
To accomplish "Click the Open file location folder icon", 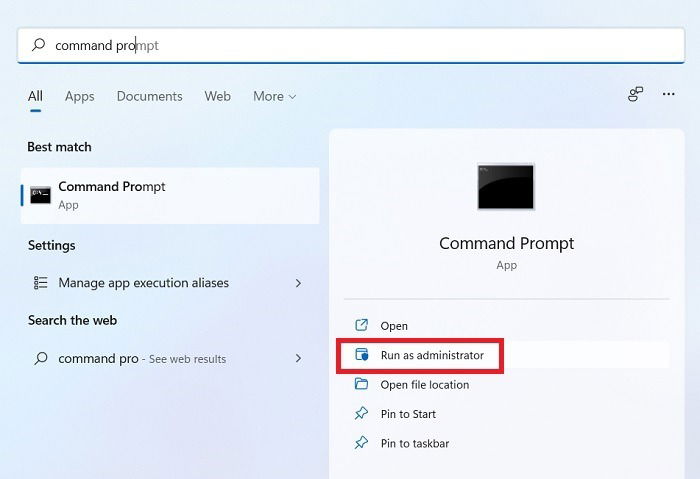I will point(361,384).
